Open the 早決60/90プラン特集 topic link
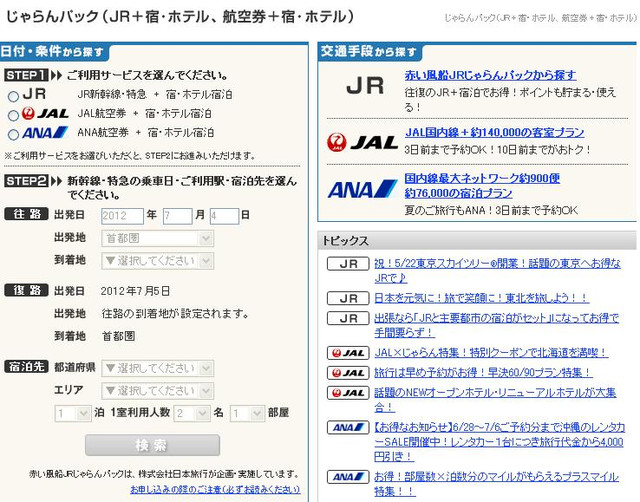This screenshot has height=502, width=640. click(x=483, y=373)
